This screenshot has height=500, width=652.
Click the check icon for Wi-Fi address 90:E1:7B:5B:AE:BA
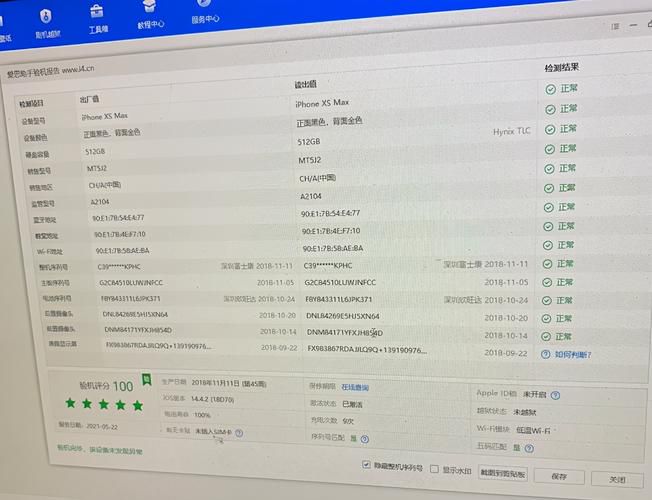pyautogui.click(x=548, y=245)
